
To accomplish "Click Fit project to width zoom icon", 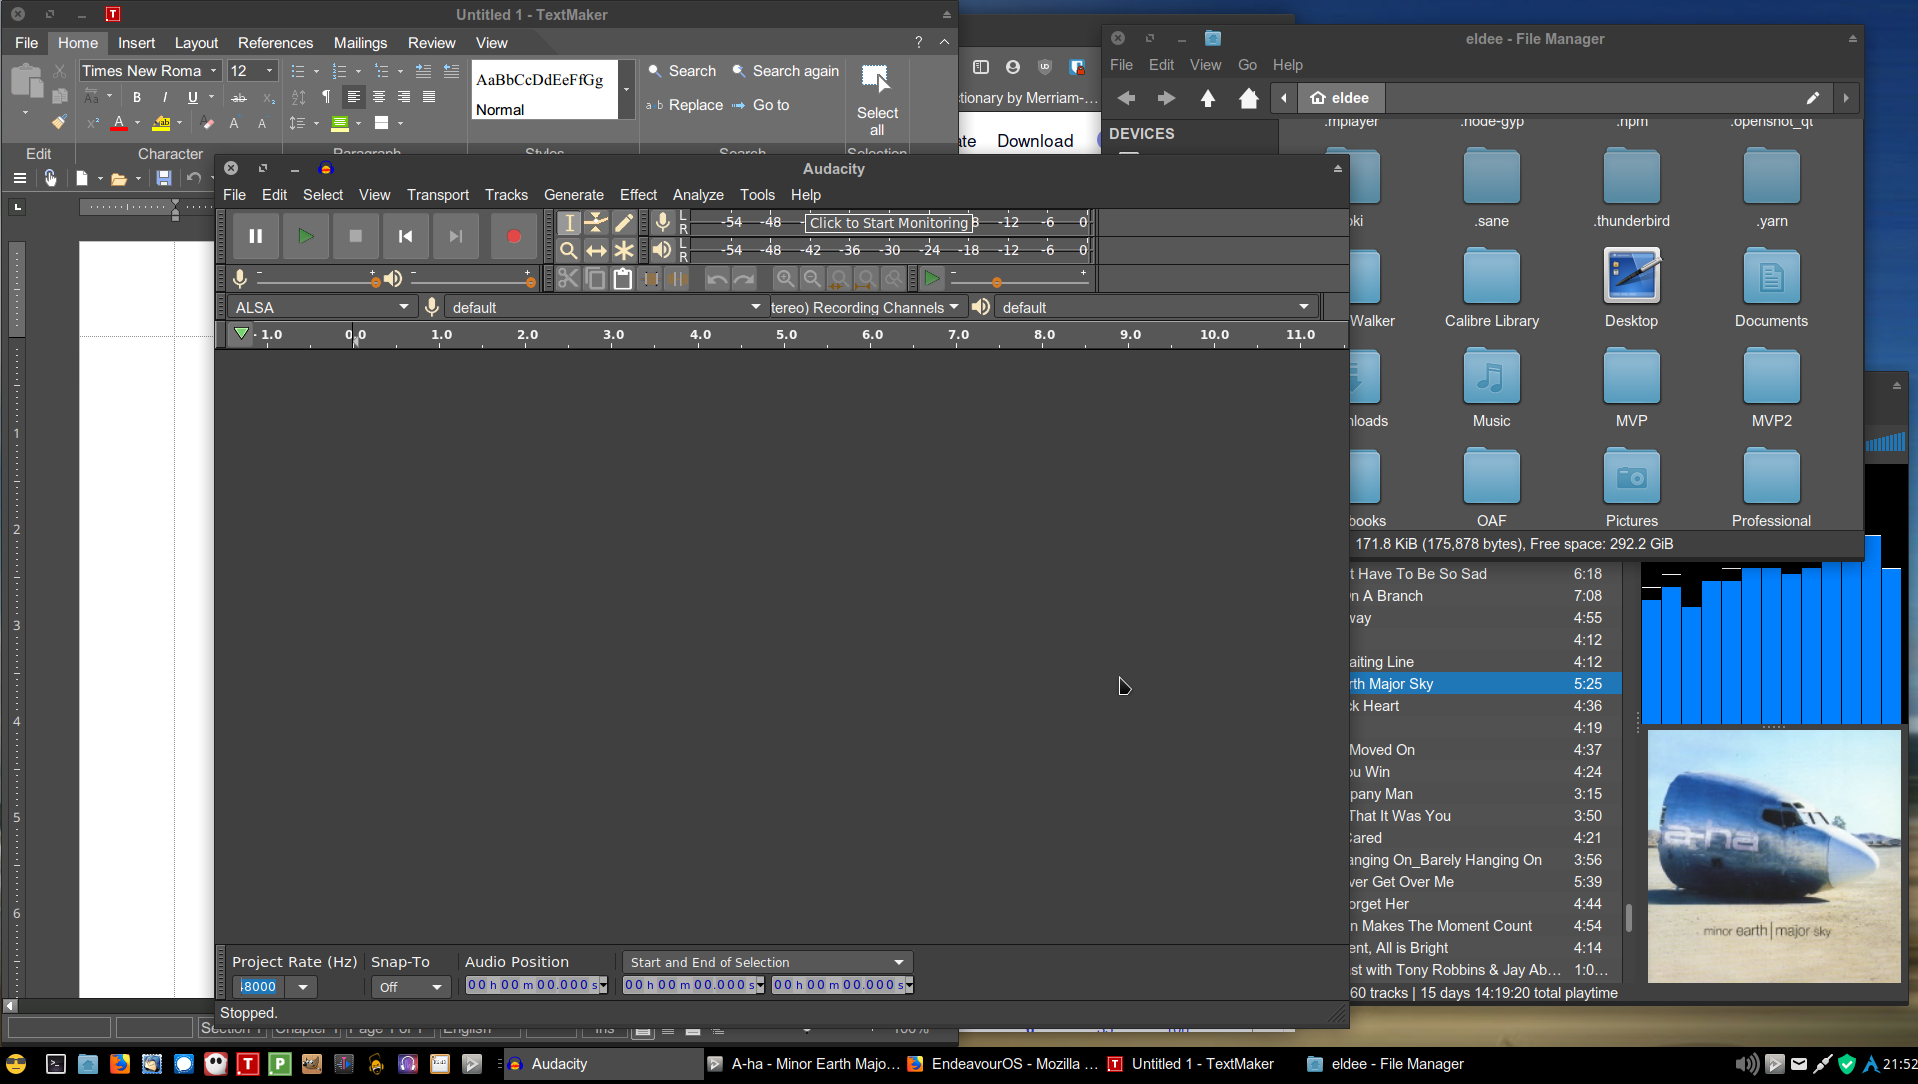I will pyautogui.click(x=866, y=279).
